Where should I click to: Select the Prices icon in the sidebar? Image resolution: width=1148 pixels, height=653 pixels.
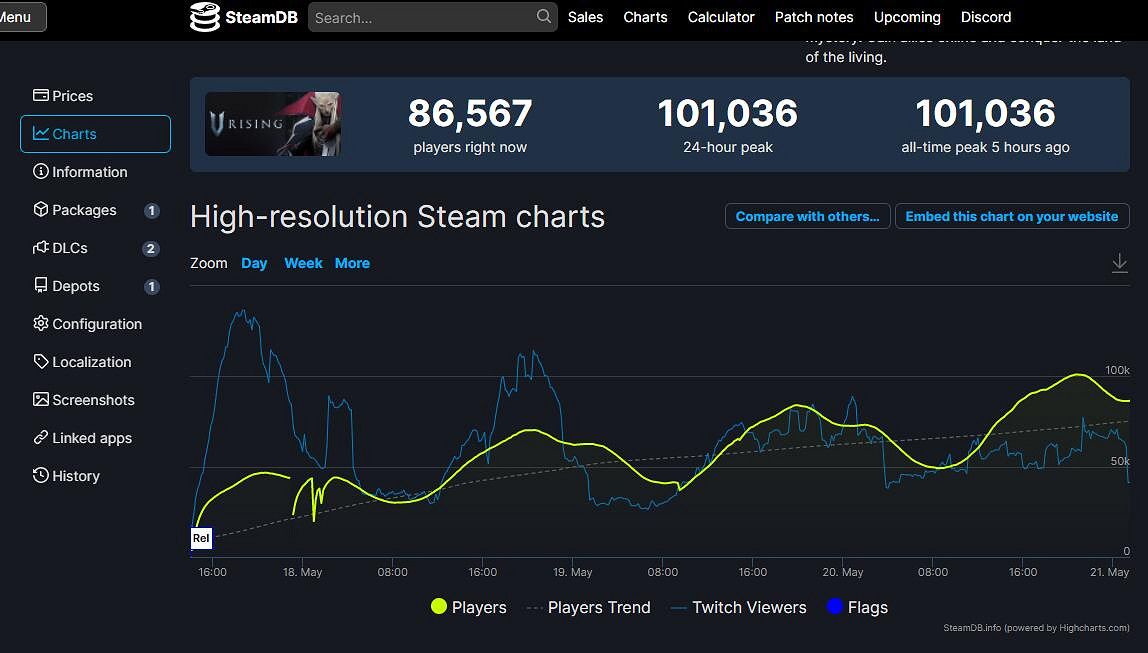[x=41, y=95]
